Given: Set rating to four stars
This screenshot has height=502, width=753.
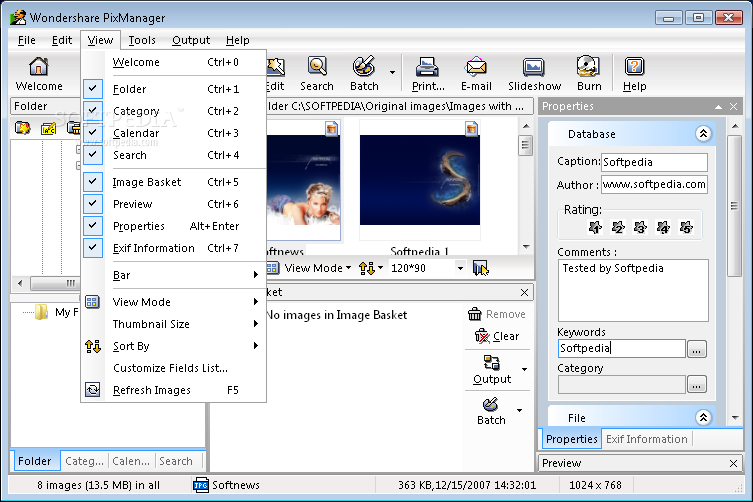Looking at the screenshot, I should pos(663,227).
